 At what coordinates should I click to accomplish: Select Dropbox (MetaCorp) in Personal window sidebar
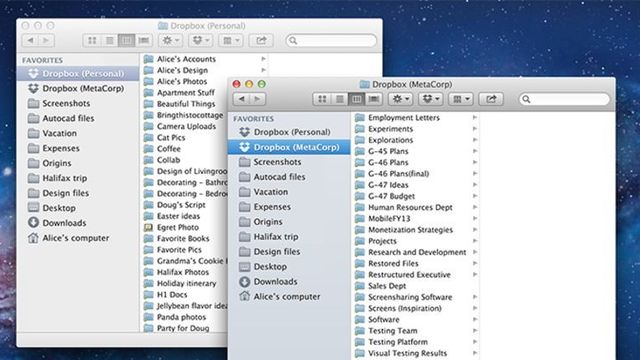pyautogui.click(x=78, y=89)
